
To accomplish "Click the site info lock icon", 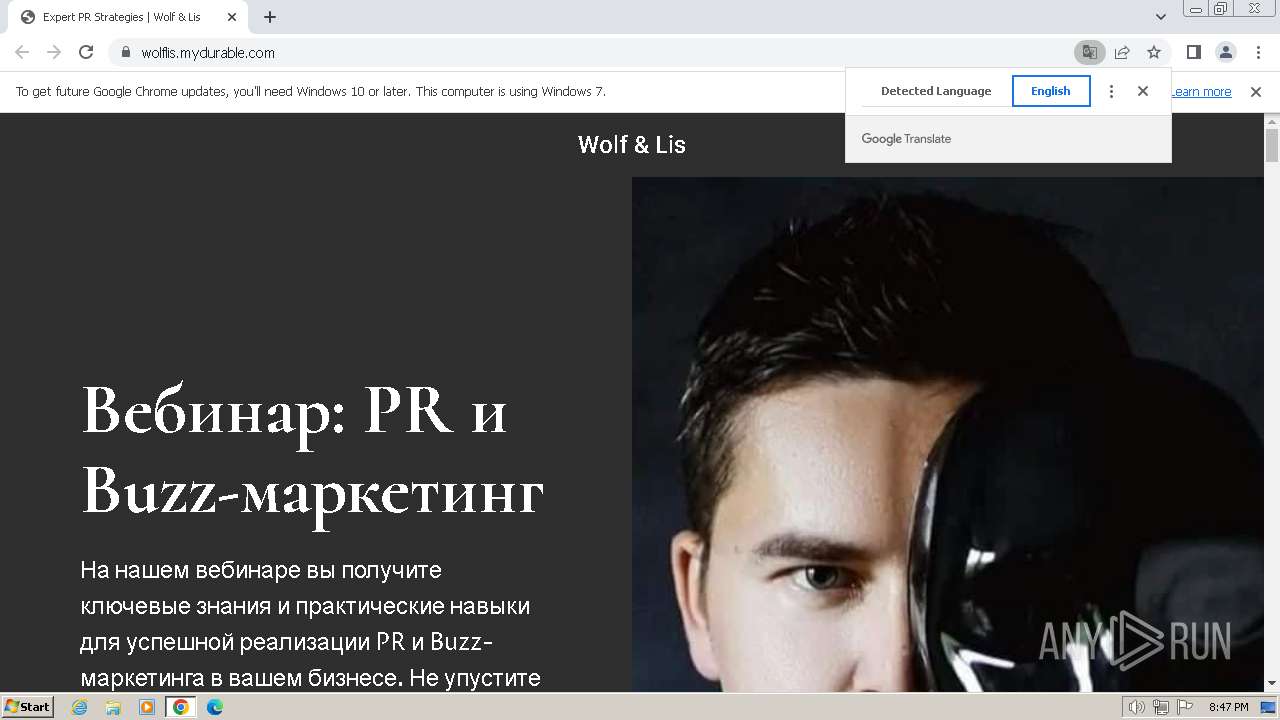I will (x=126, y=52).
